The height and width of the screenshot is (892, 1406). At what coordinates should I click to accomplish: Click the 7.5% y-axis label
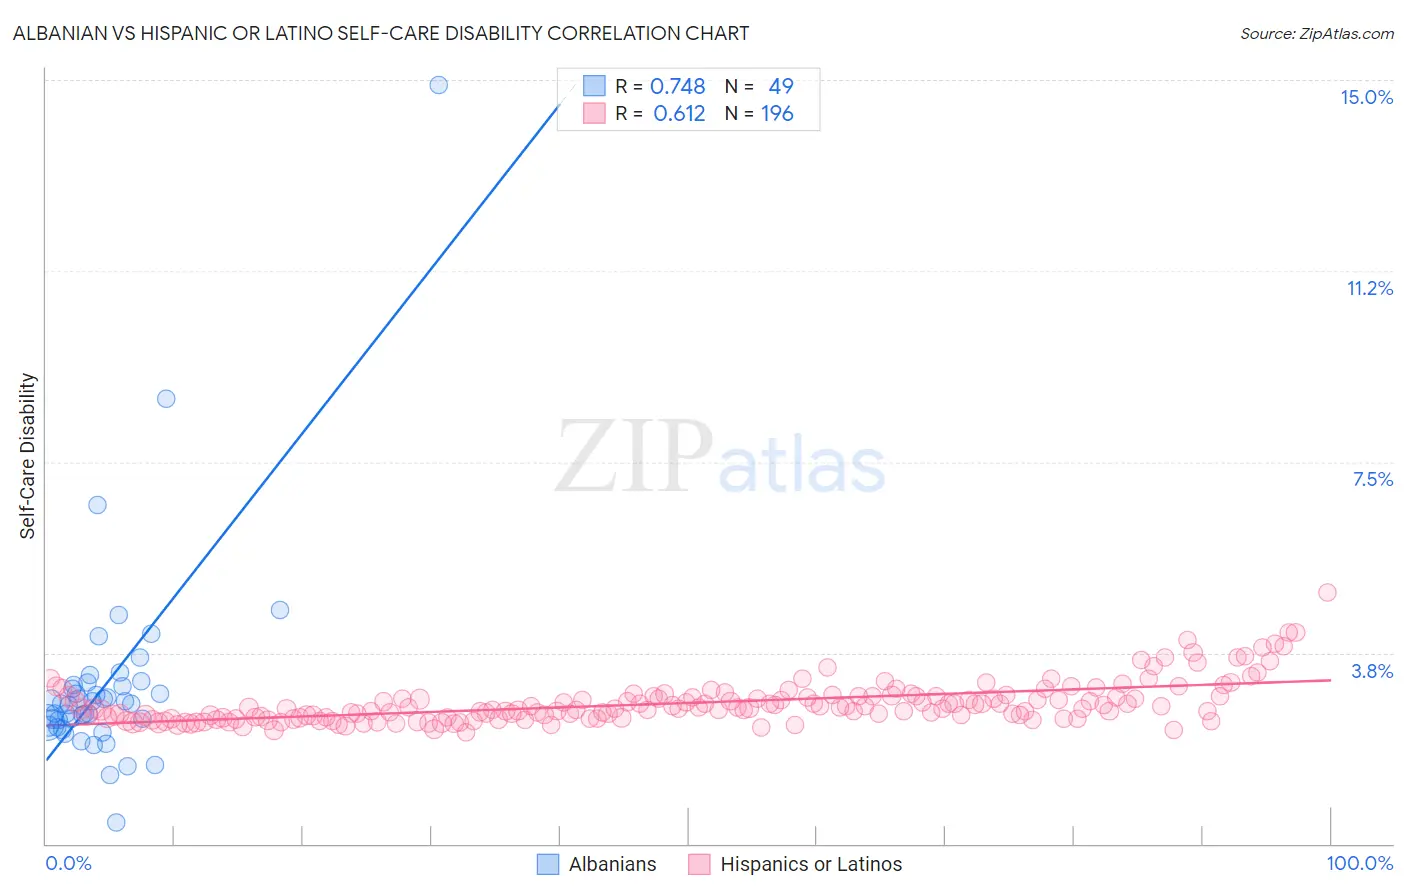[1372, 479]
